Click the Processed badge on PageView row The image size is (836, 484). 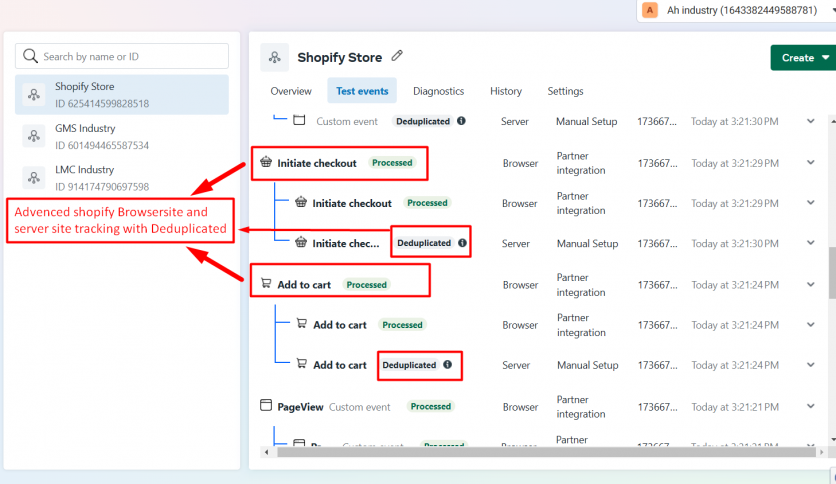point(431,406)
